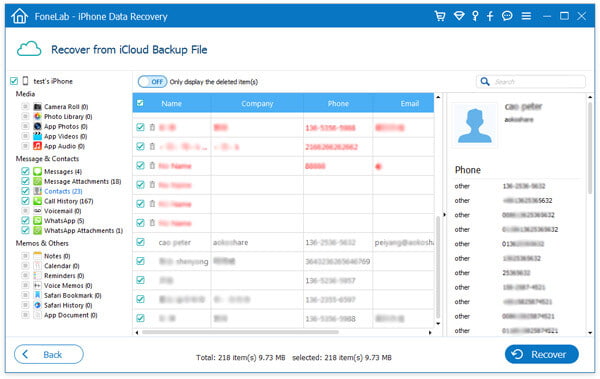Click the App Audio music icon
The height and width of the screenshot is (379, 600).
38,146
